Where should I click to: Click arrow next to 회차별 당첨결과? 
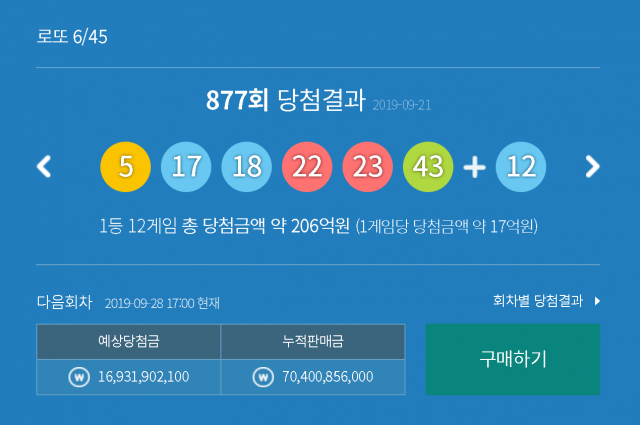597,301
